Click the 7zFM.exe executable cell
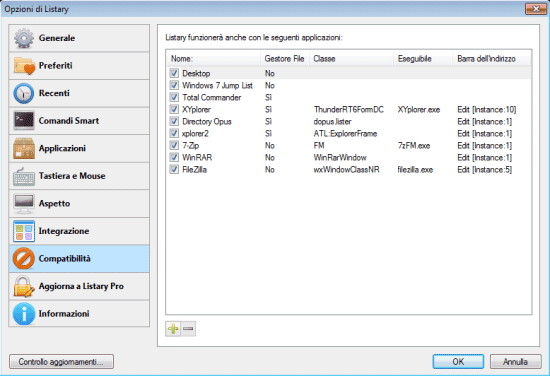Viewport: 550px width, 376px height. pyautogui.click(x=414, y=145)
